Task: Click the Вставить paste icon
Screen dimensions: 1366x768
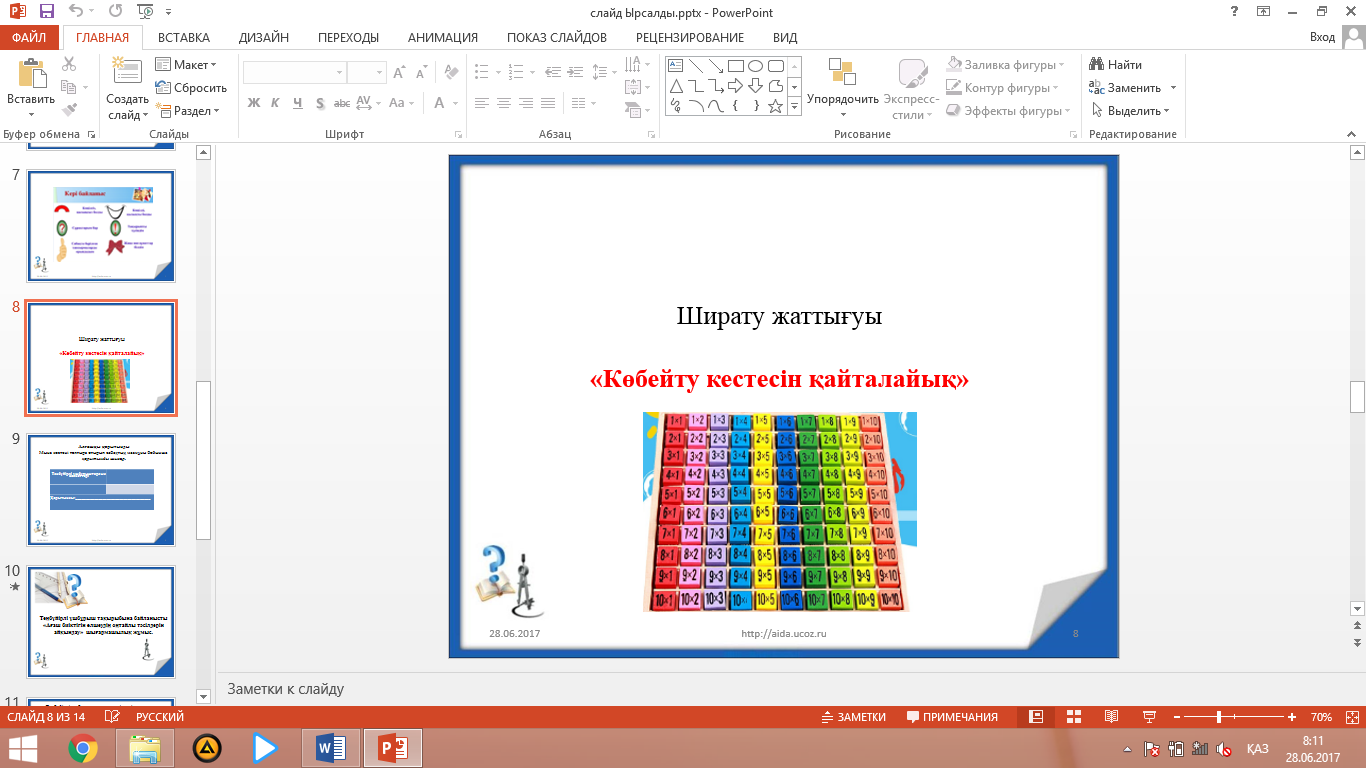Action: (x=31, y=74)
